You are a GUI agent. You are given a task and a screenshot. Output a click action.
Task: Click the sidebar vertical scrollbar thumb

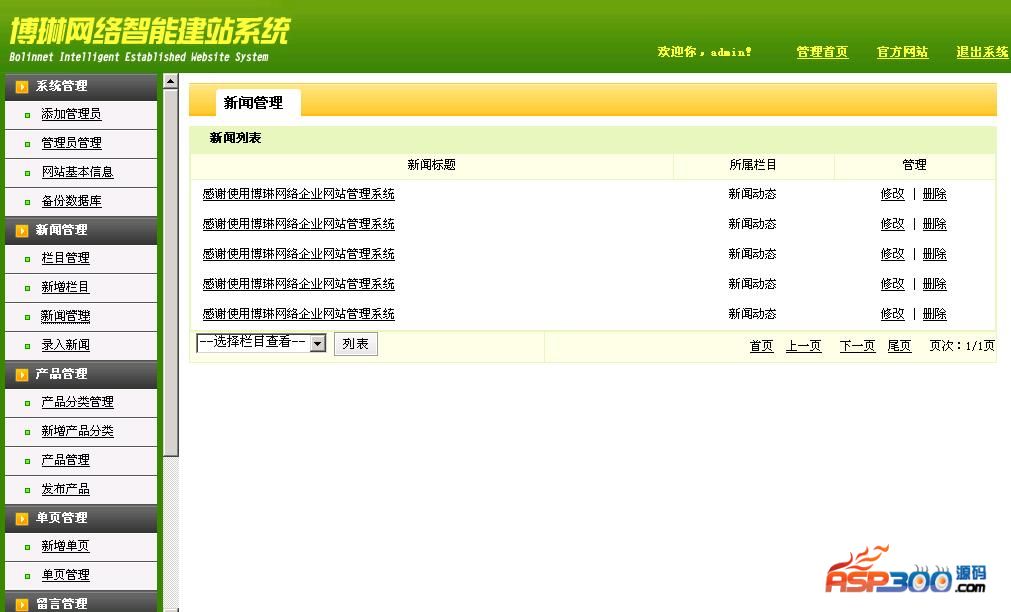tap(170, 273)
